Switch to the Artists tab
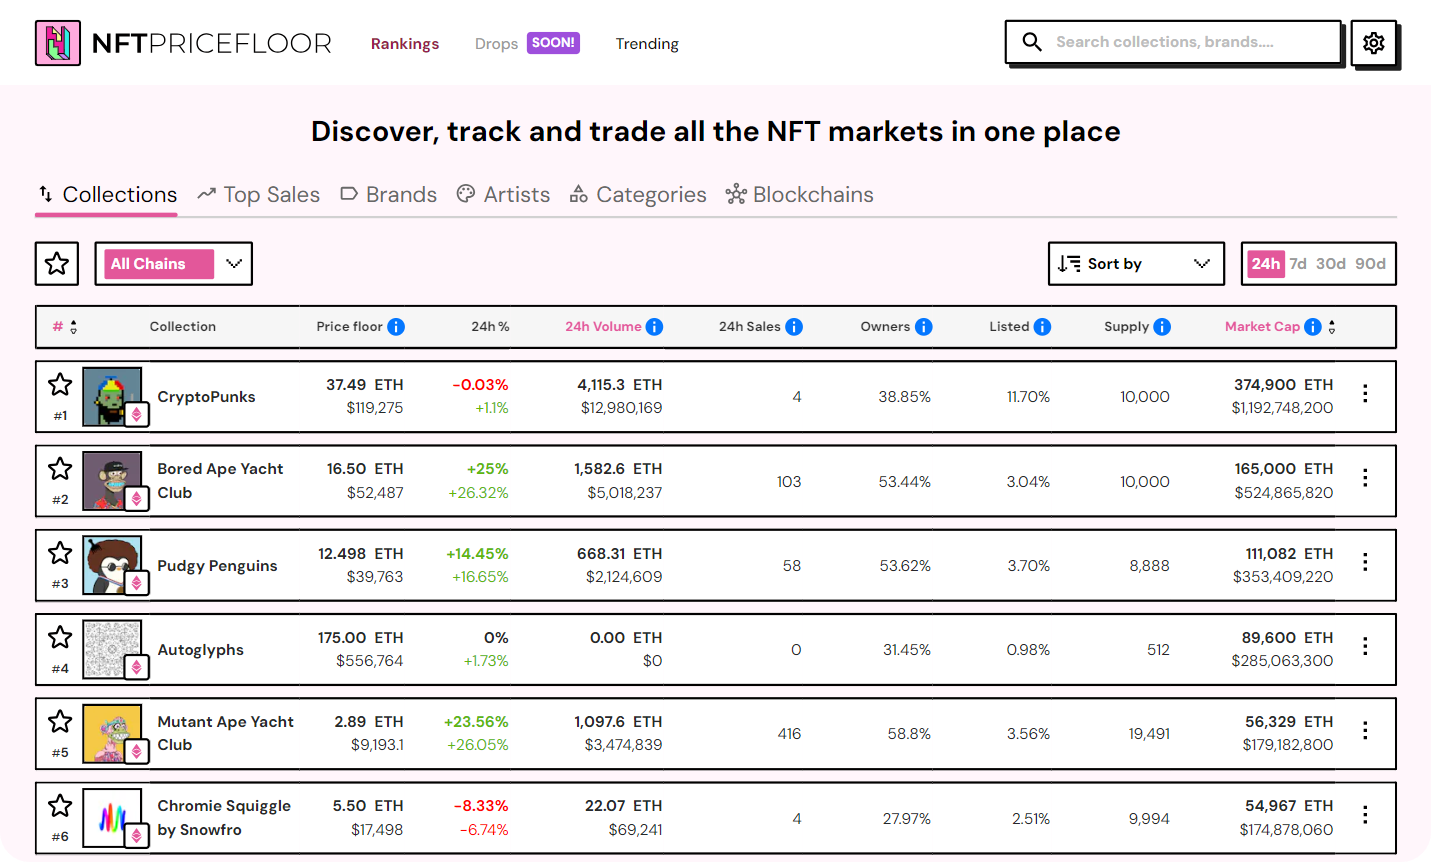The image size is (1431, 862). [503, 194]
